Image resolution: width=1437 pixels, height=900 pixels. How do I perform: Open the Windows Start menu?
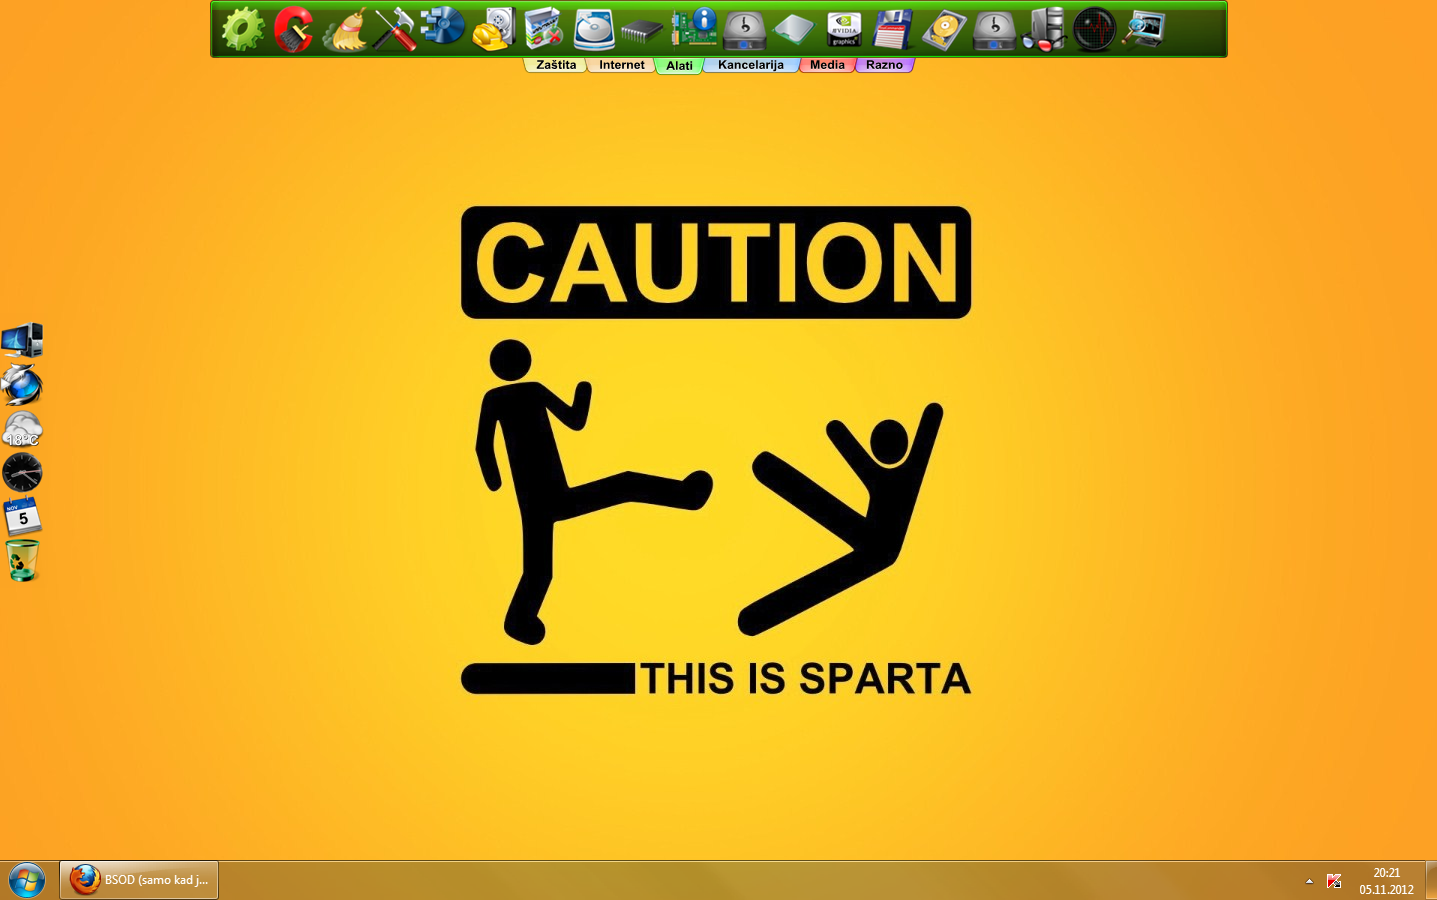pyautogui.click(x=27, y=880)
